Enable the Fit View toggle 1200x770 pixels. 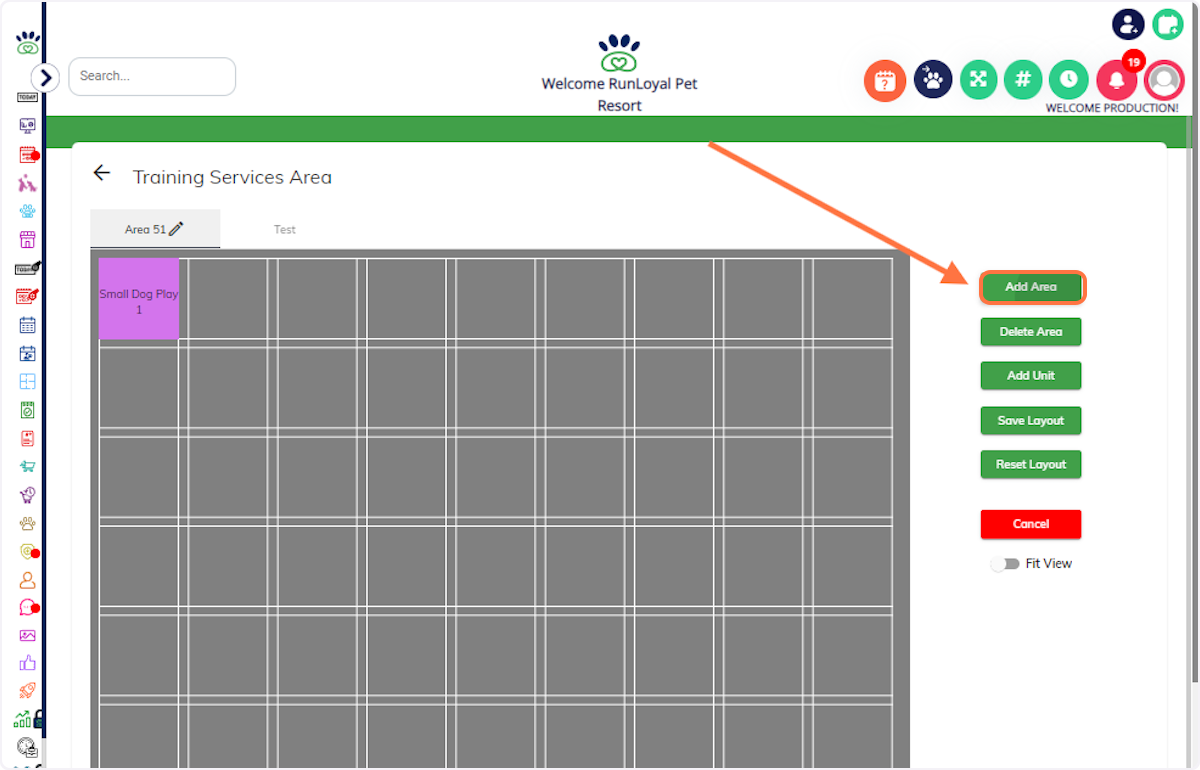pyautogui.click(x=1004, y=563)
